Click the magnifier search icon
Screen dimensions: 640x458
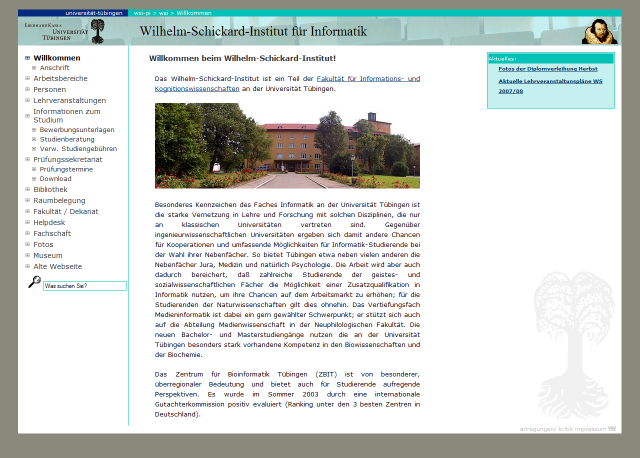coord(34,282)
